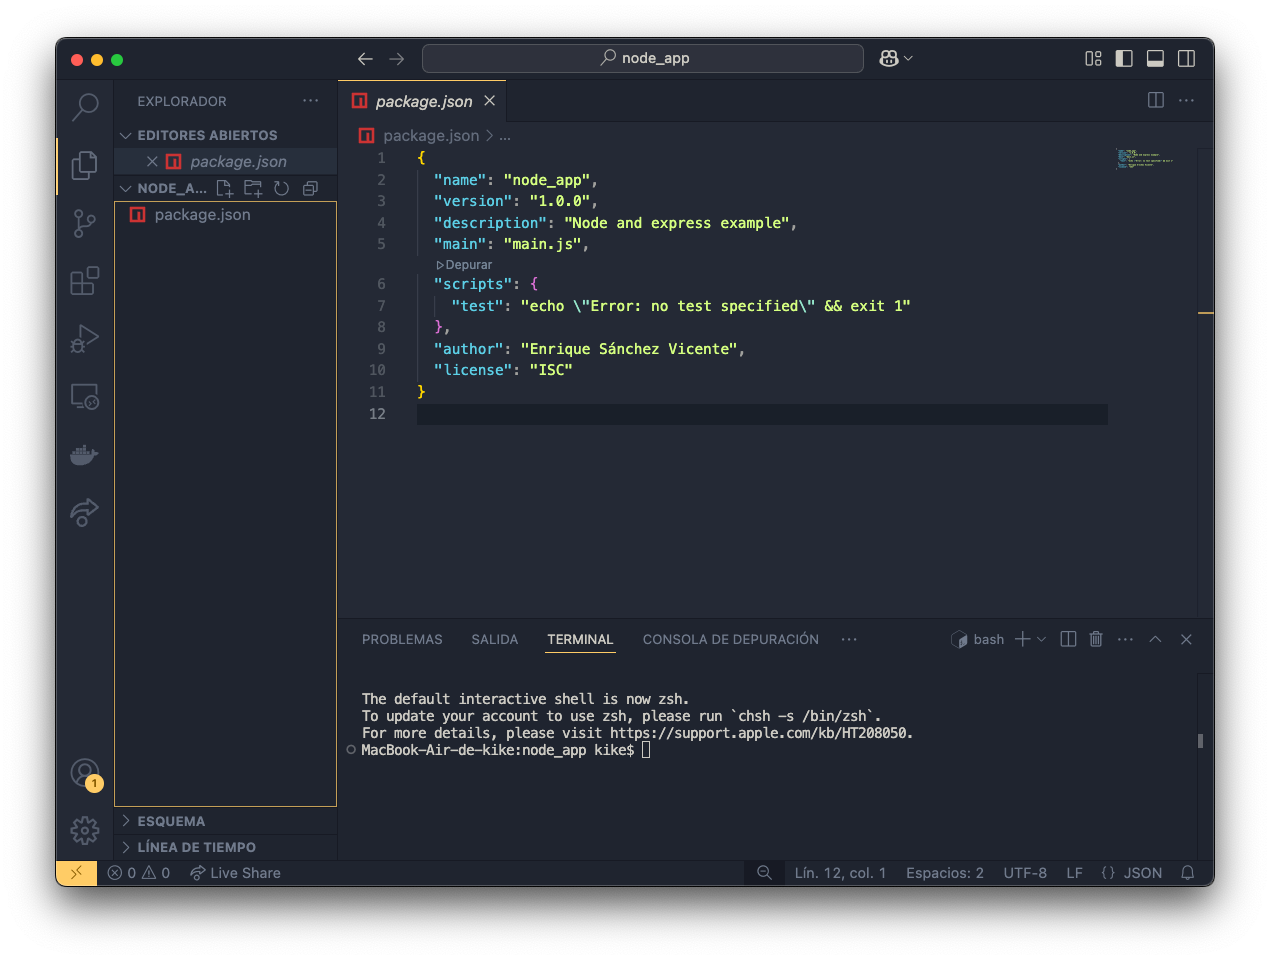Open Copilot dropdown in title bar
Screen dimensions: 1270x960
tap(896, 59)
